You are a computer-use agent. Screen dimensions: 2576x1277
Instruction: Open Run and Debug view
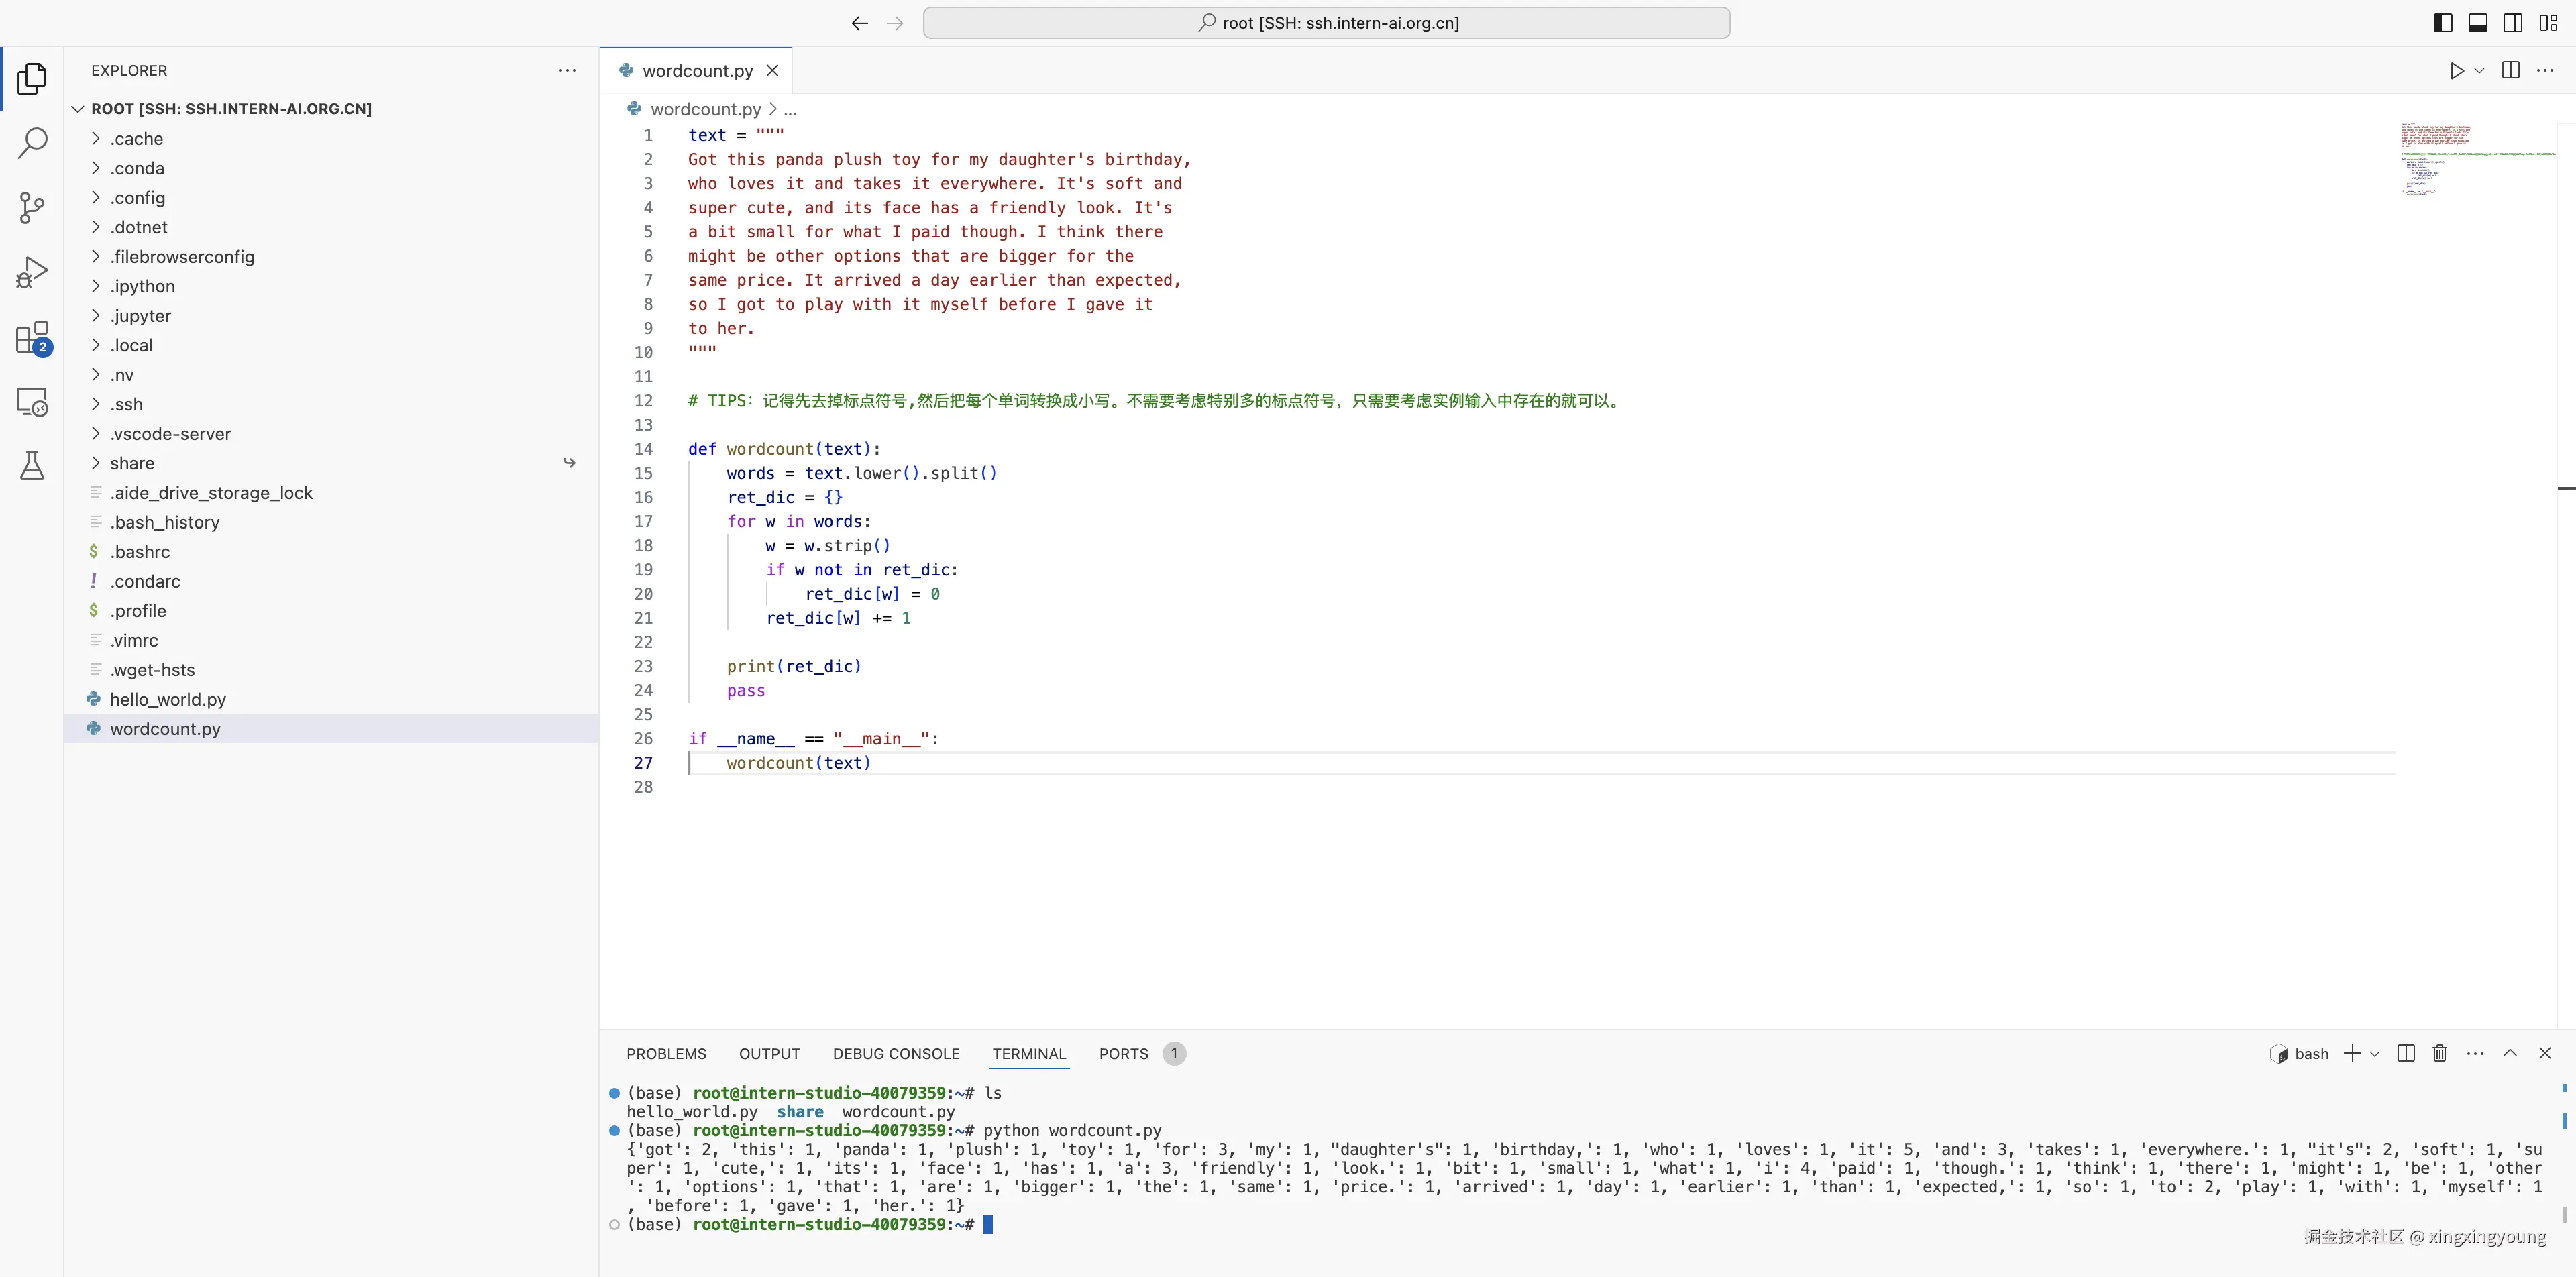(x=32, y=272)
